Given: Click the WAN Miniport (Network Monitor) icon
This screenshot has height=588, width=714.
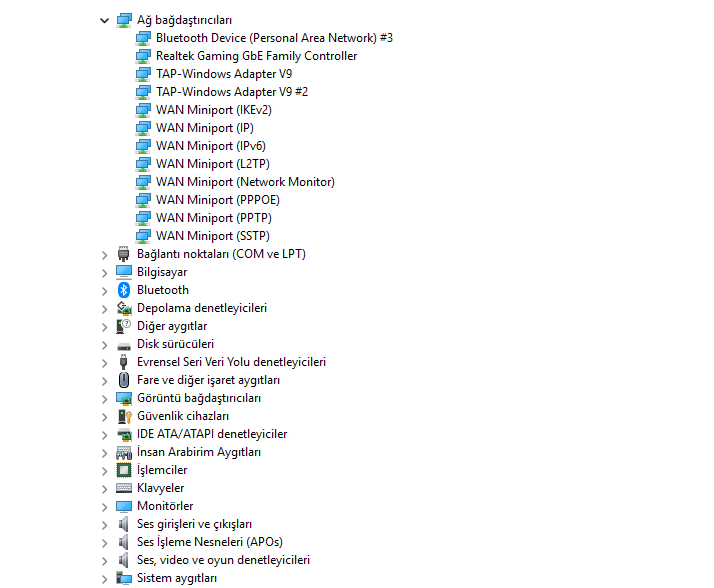Looking at the screenshot, I should pos(143,182).
